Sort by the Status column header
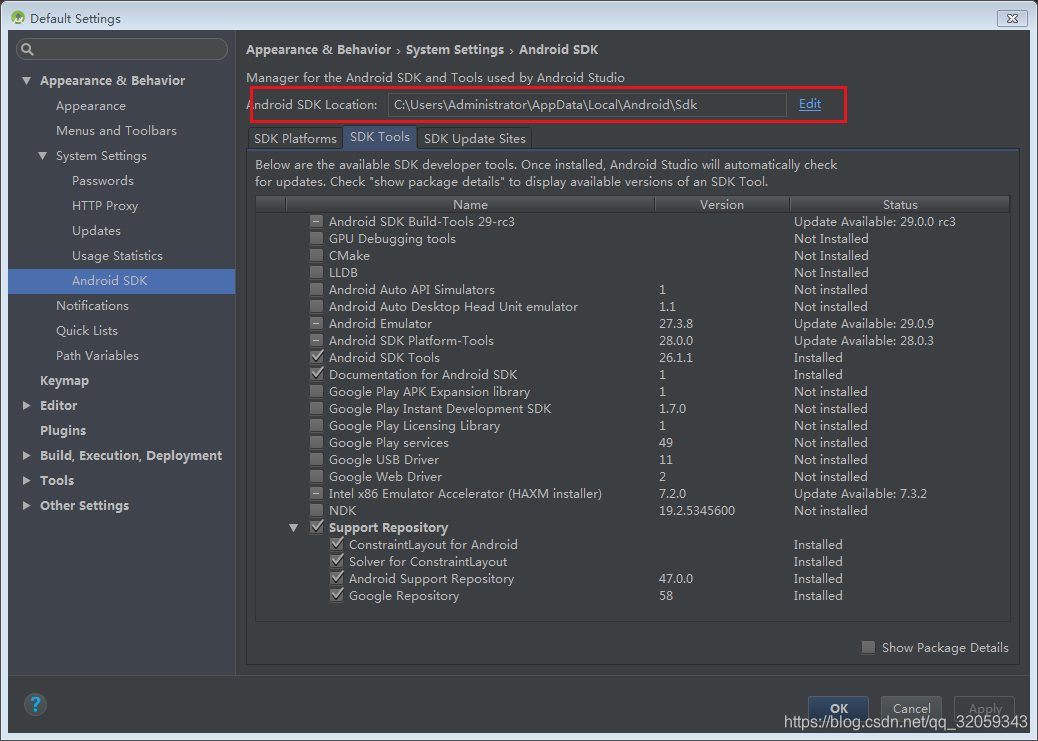Viewport: 1038px width, 741px height. click(900, 205)
